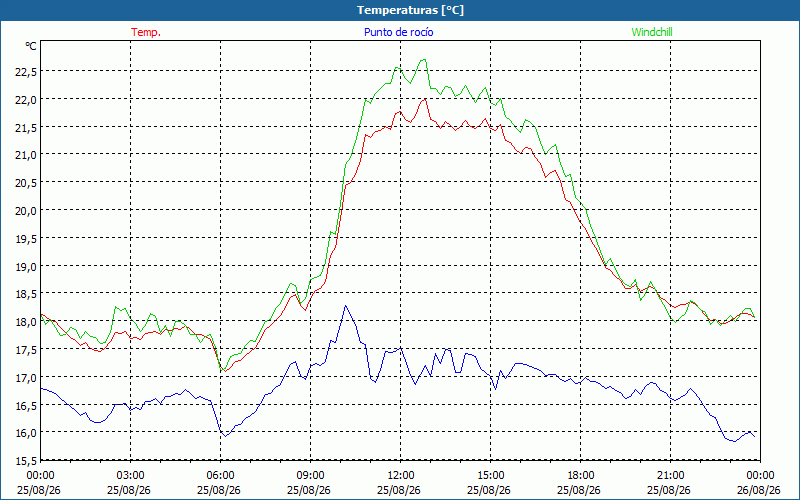Click the Temperaturas [°C] chart title

click(410, 10)
